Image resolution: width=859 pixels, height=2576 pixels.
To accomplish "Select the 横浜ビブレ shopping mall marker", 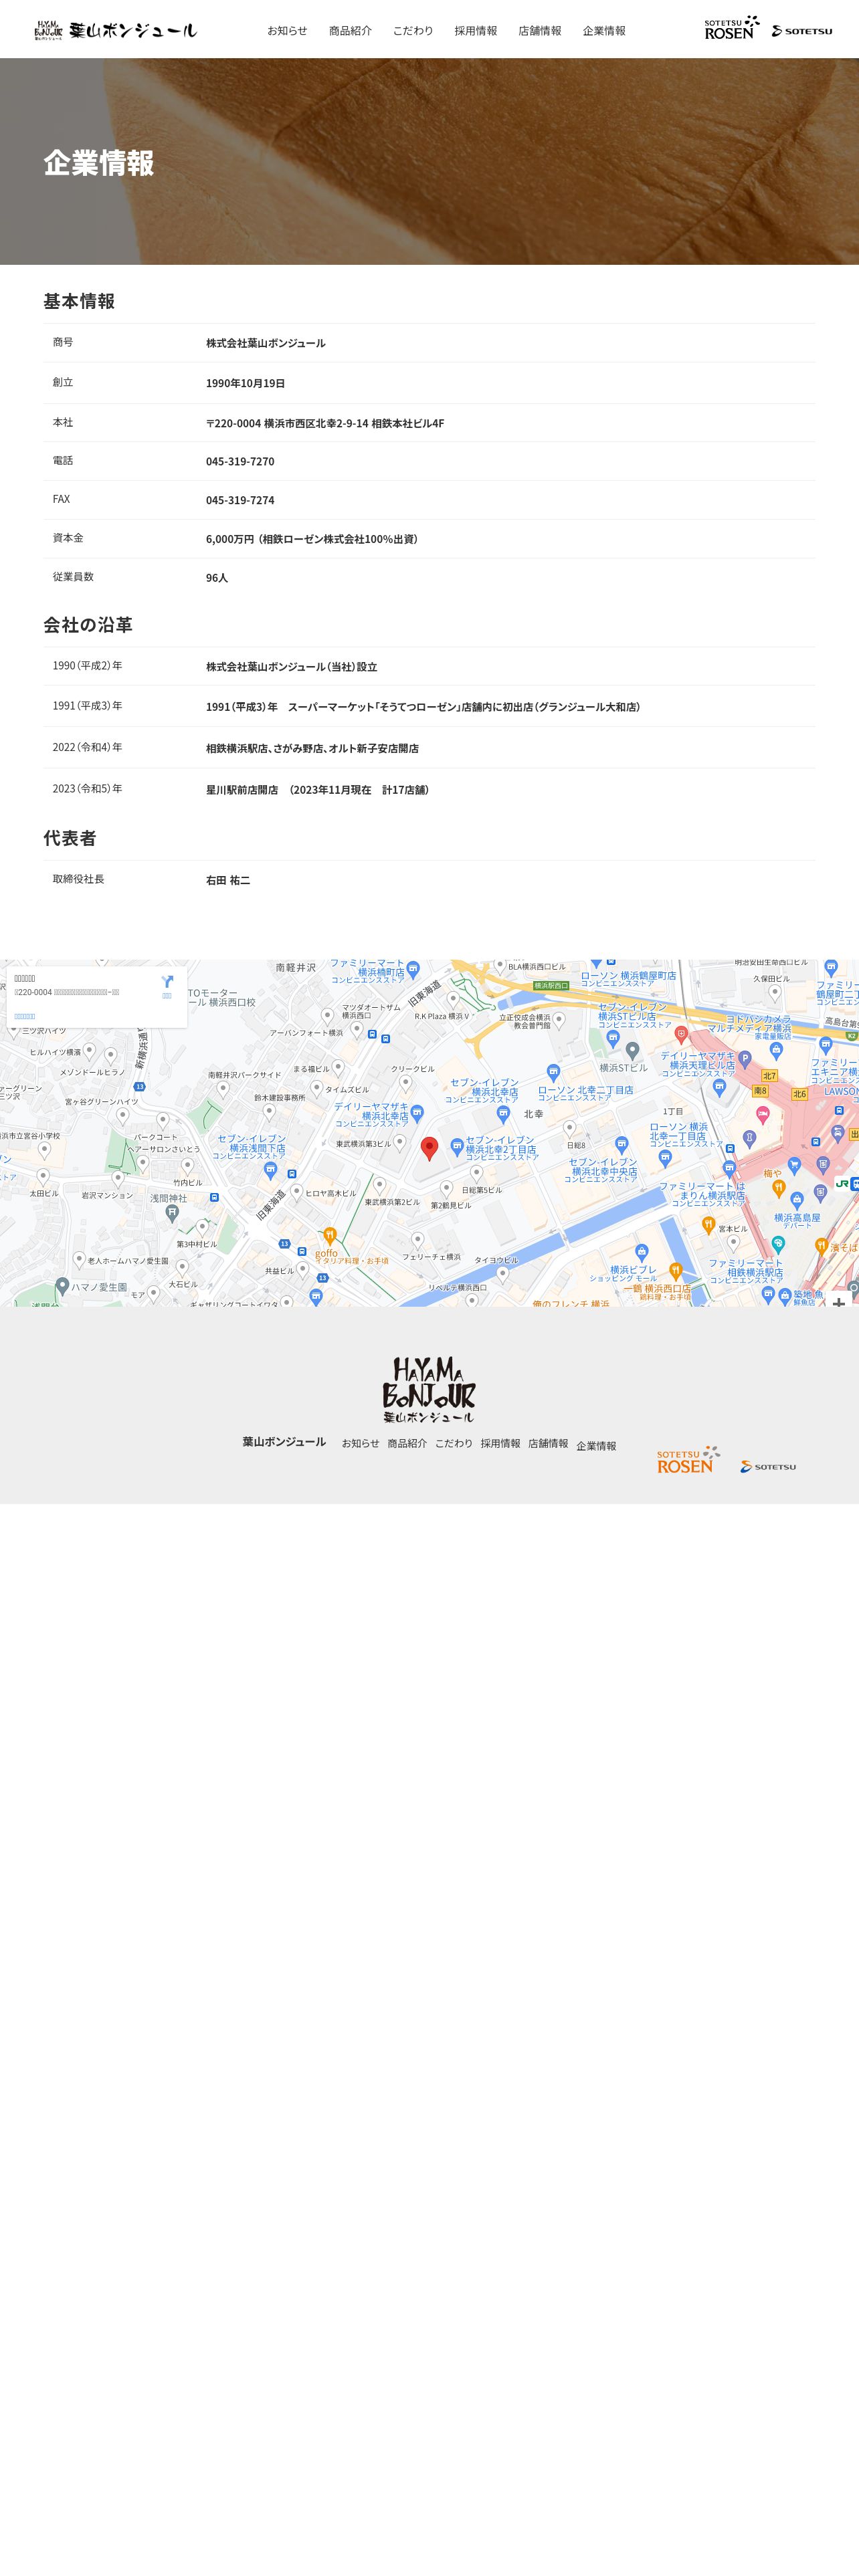I will point(642,1252).
